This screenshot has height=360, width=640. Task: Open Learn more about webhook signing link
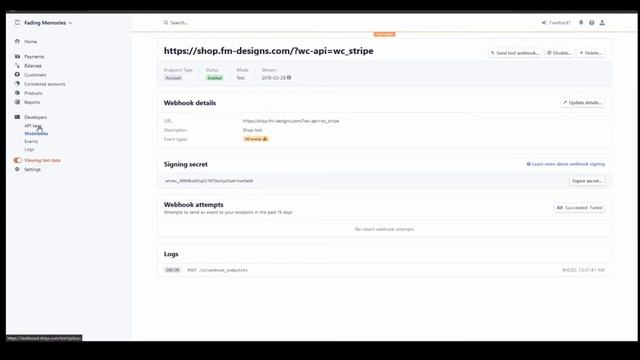pos(566,164)
